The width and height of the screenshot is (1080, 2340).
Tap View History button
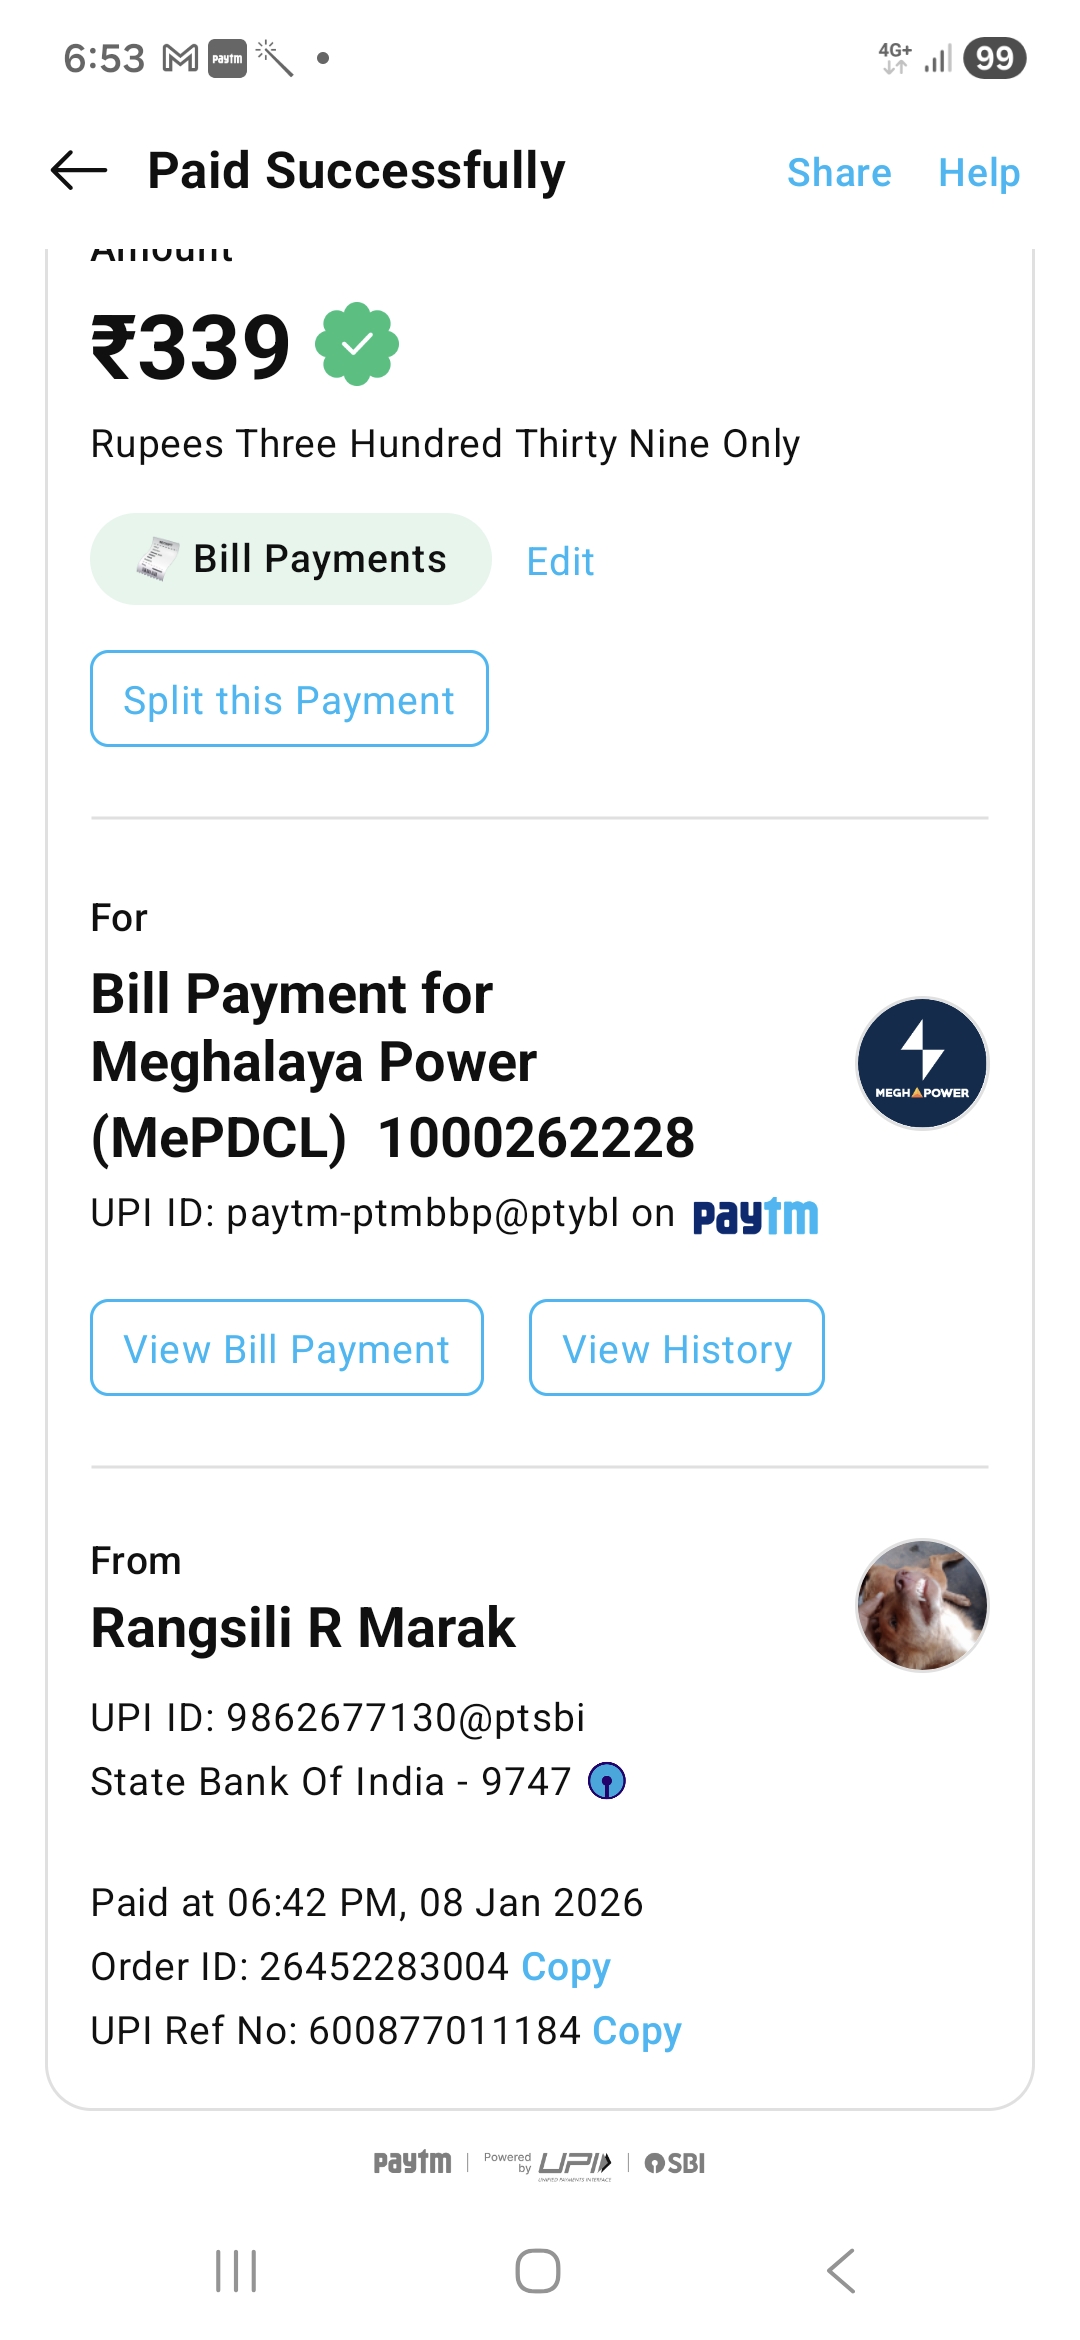677,1348
